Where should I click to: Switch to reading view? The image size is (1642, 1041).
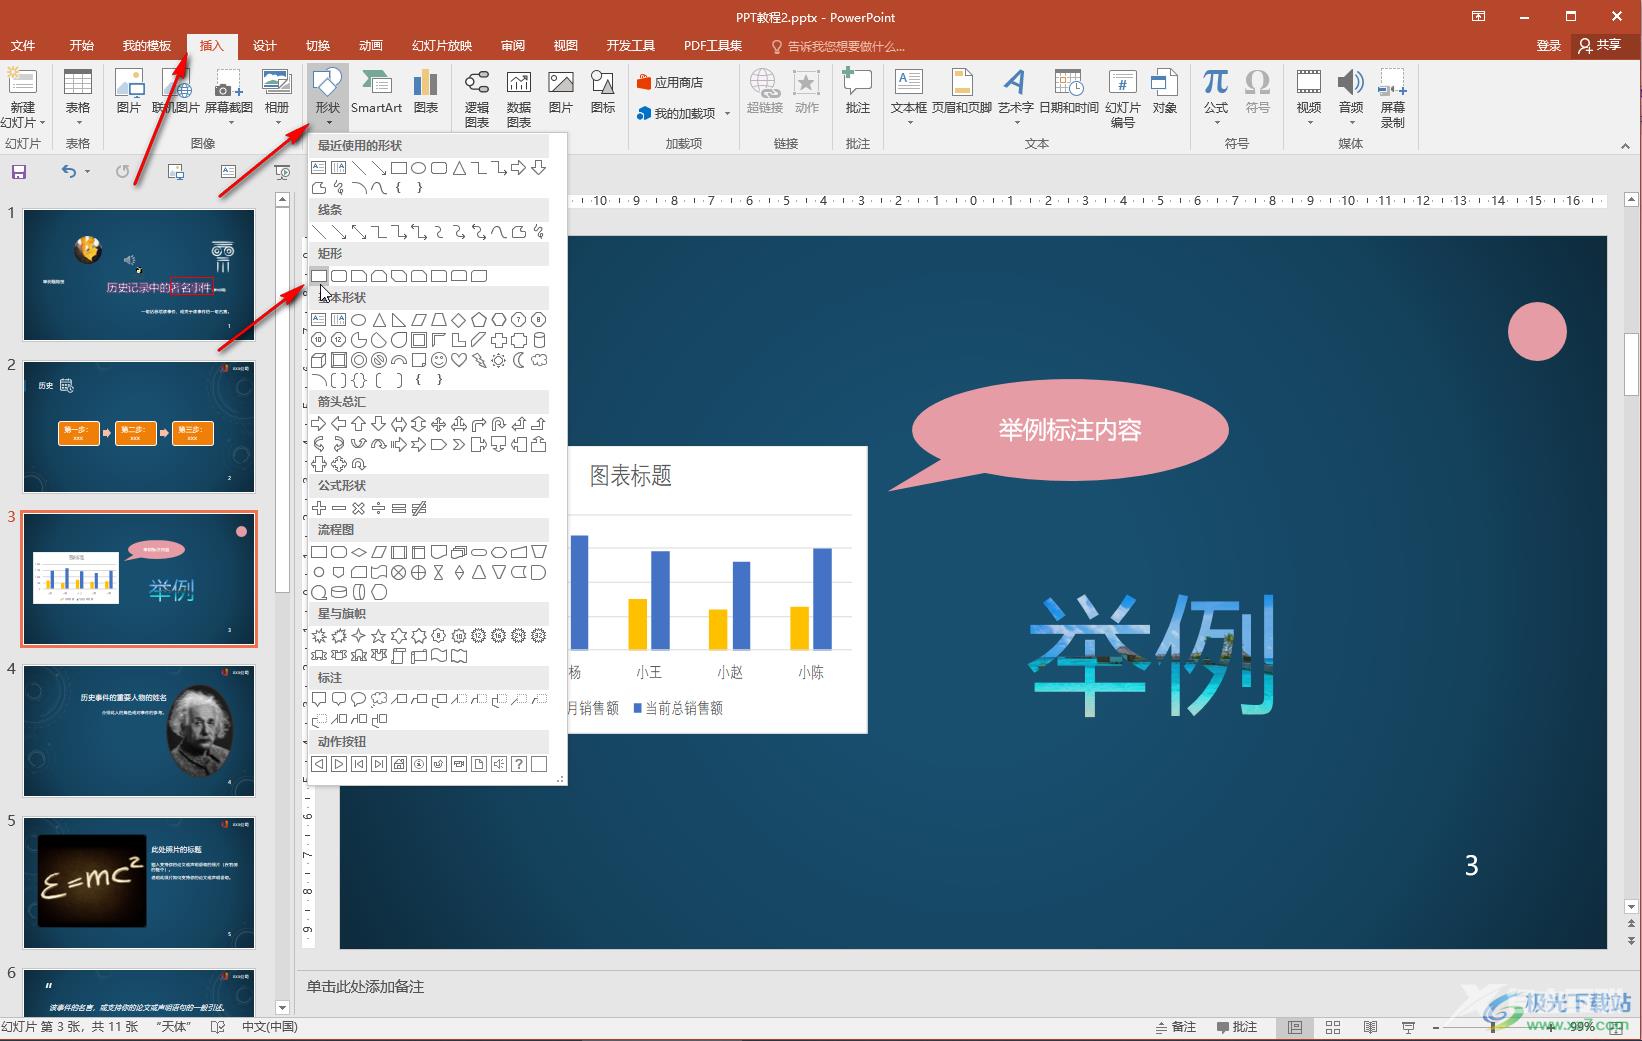coord(1371,1027)
